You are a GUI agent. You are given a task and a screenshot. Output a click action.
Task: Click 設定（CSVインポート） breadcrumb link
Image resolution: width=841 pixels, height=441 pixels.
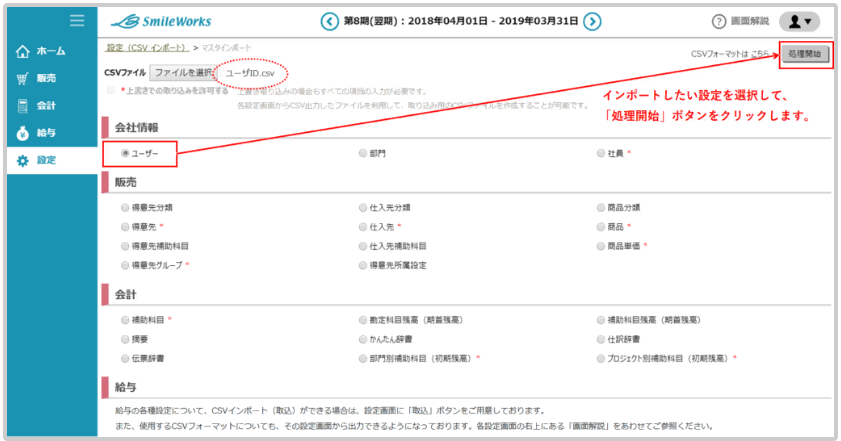[144, 48]
